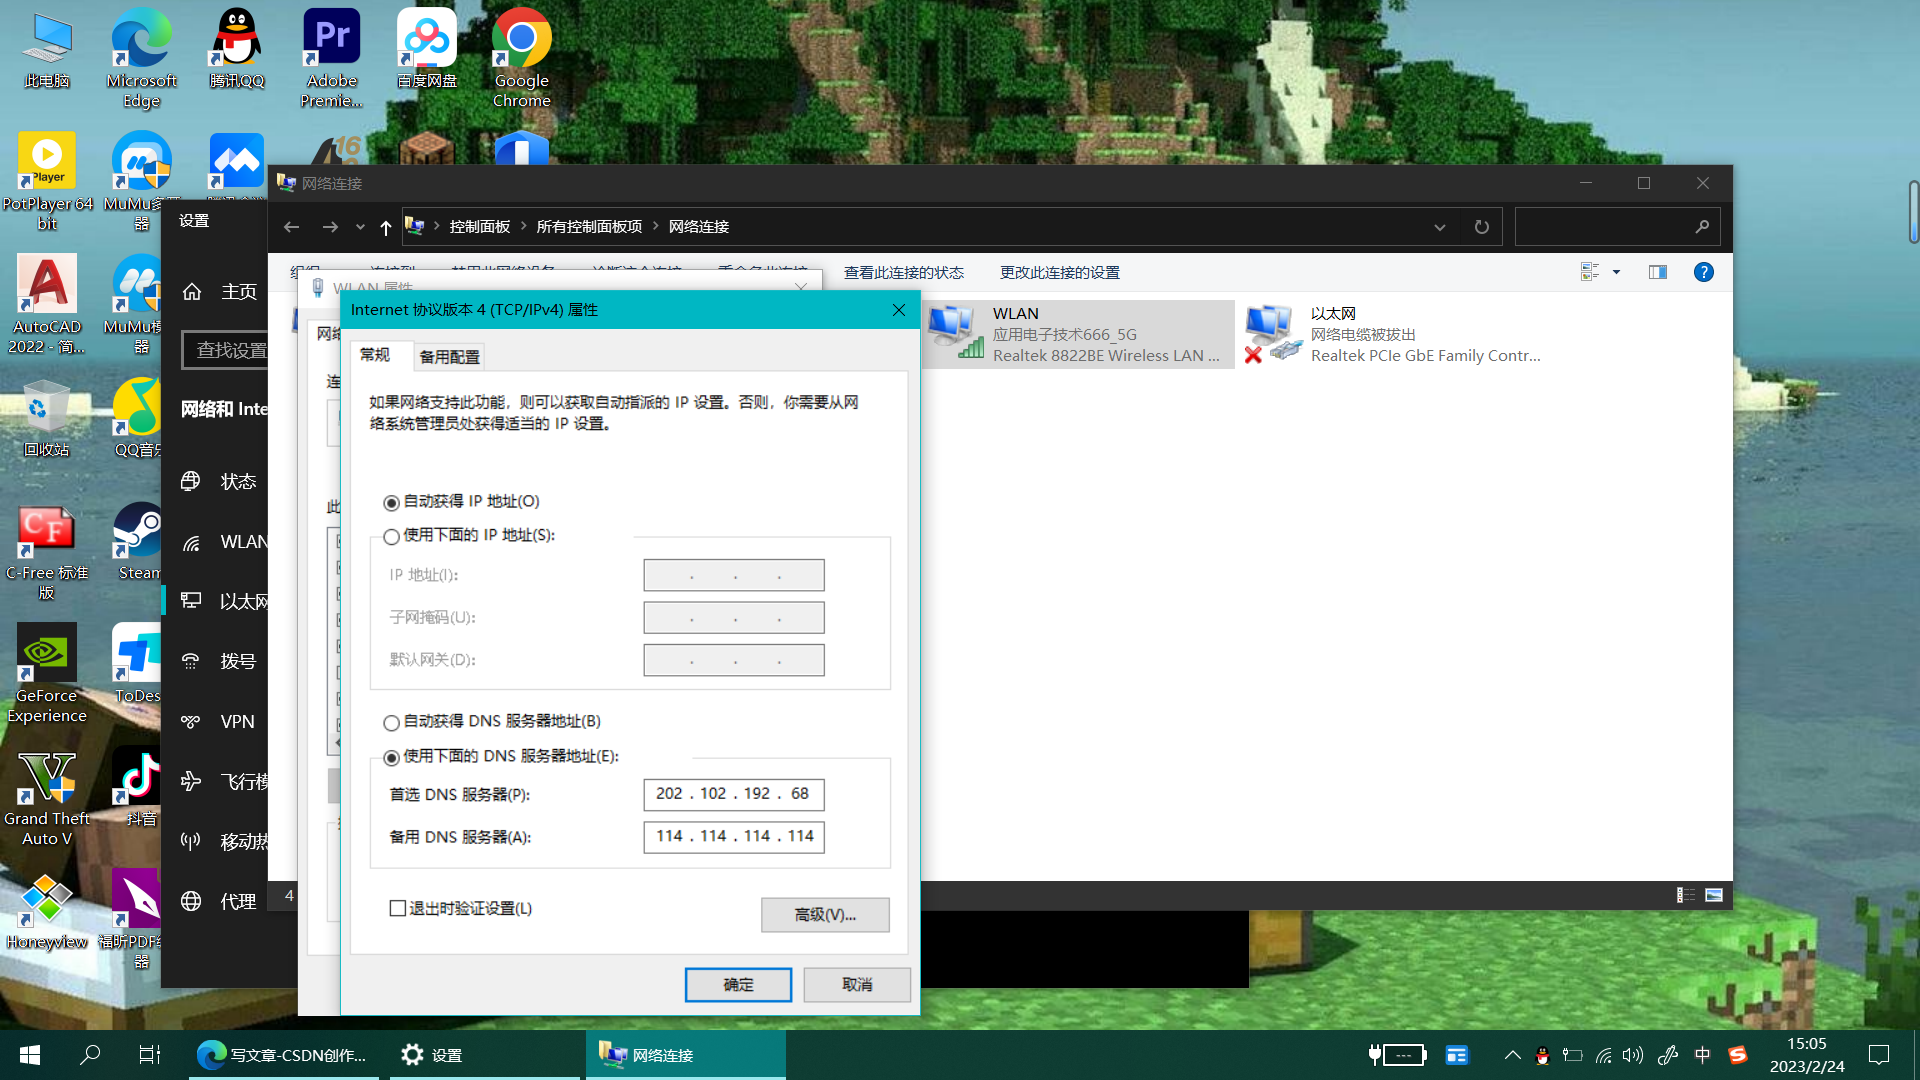1920x1080 pixels.
Task: Click the 高级(V)... button
Action: 824,914
